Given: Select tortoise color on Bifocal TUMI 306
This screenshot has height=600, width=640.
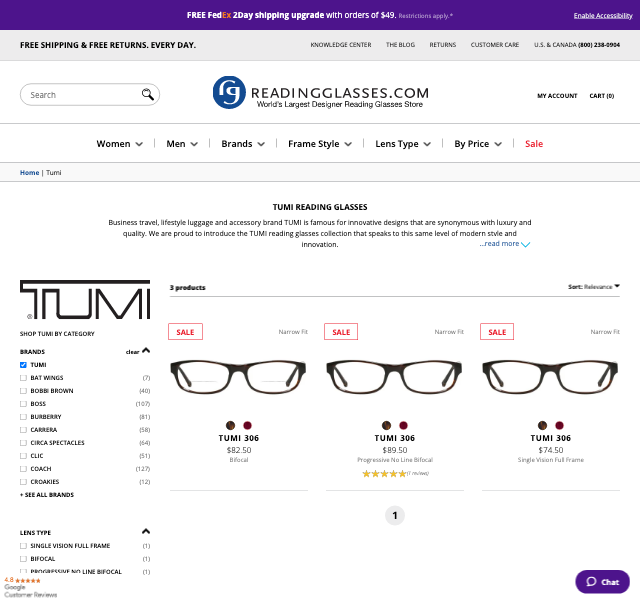Looking at the screenshot, I should [x=231, y=425].
